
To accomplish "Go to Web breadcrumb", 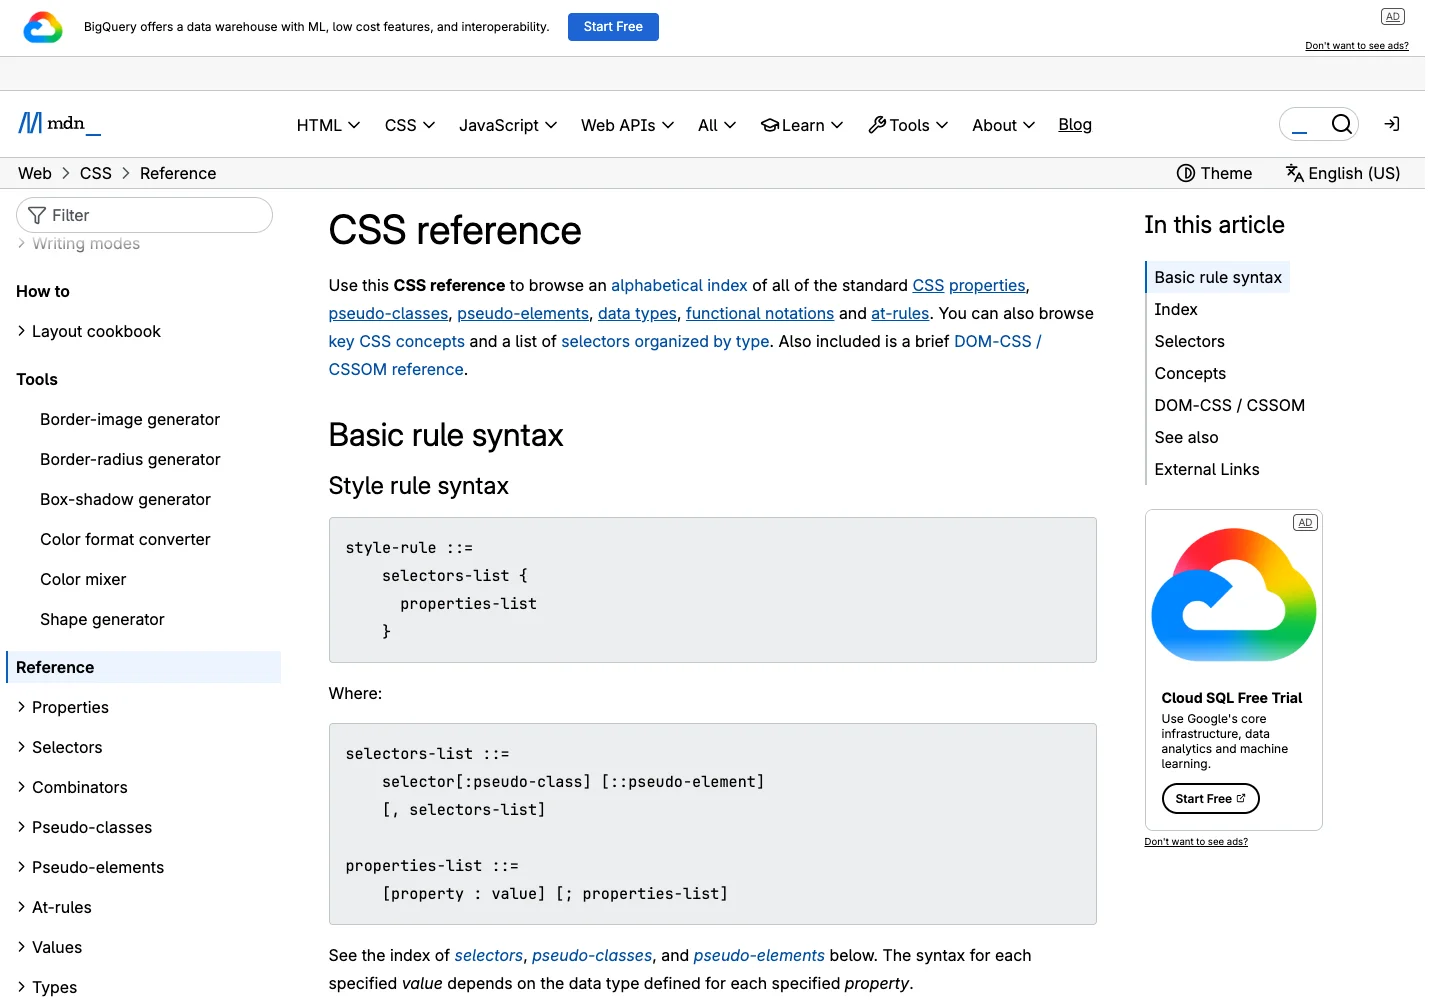I will 35,173.
